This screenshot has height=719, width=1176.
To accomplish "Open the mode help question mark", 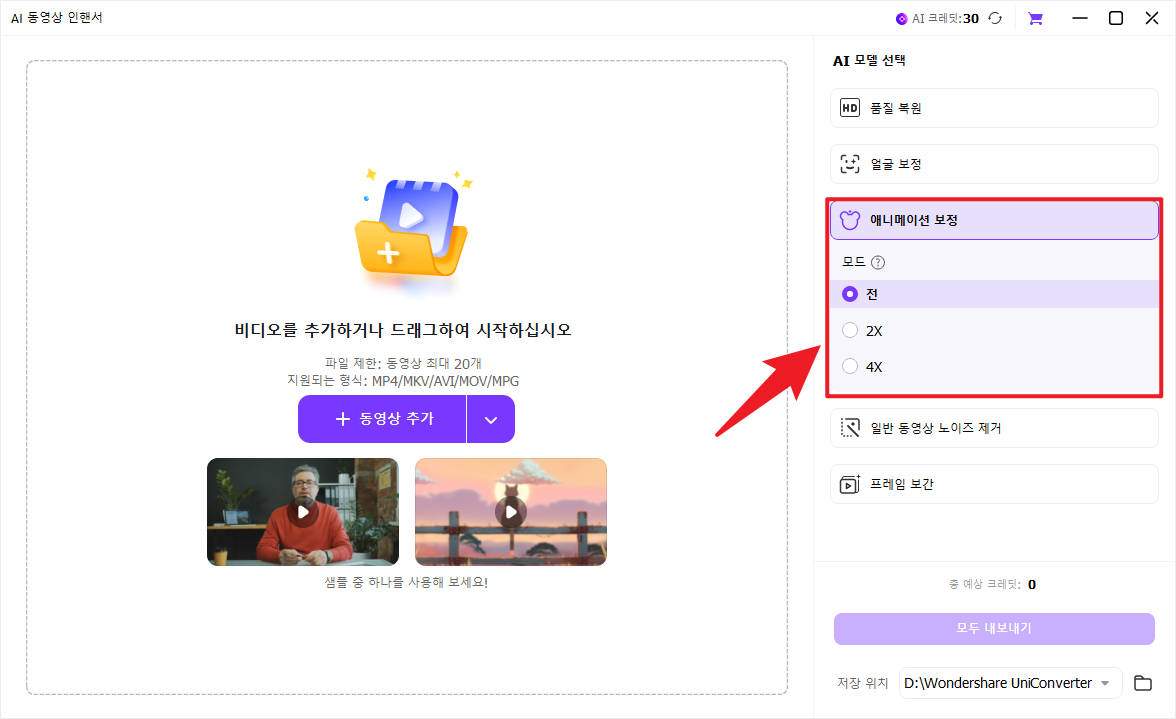I will pos(878,262).
